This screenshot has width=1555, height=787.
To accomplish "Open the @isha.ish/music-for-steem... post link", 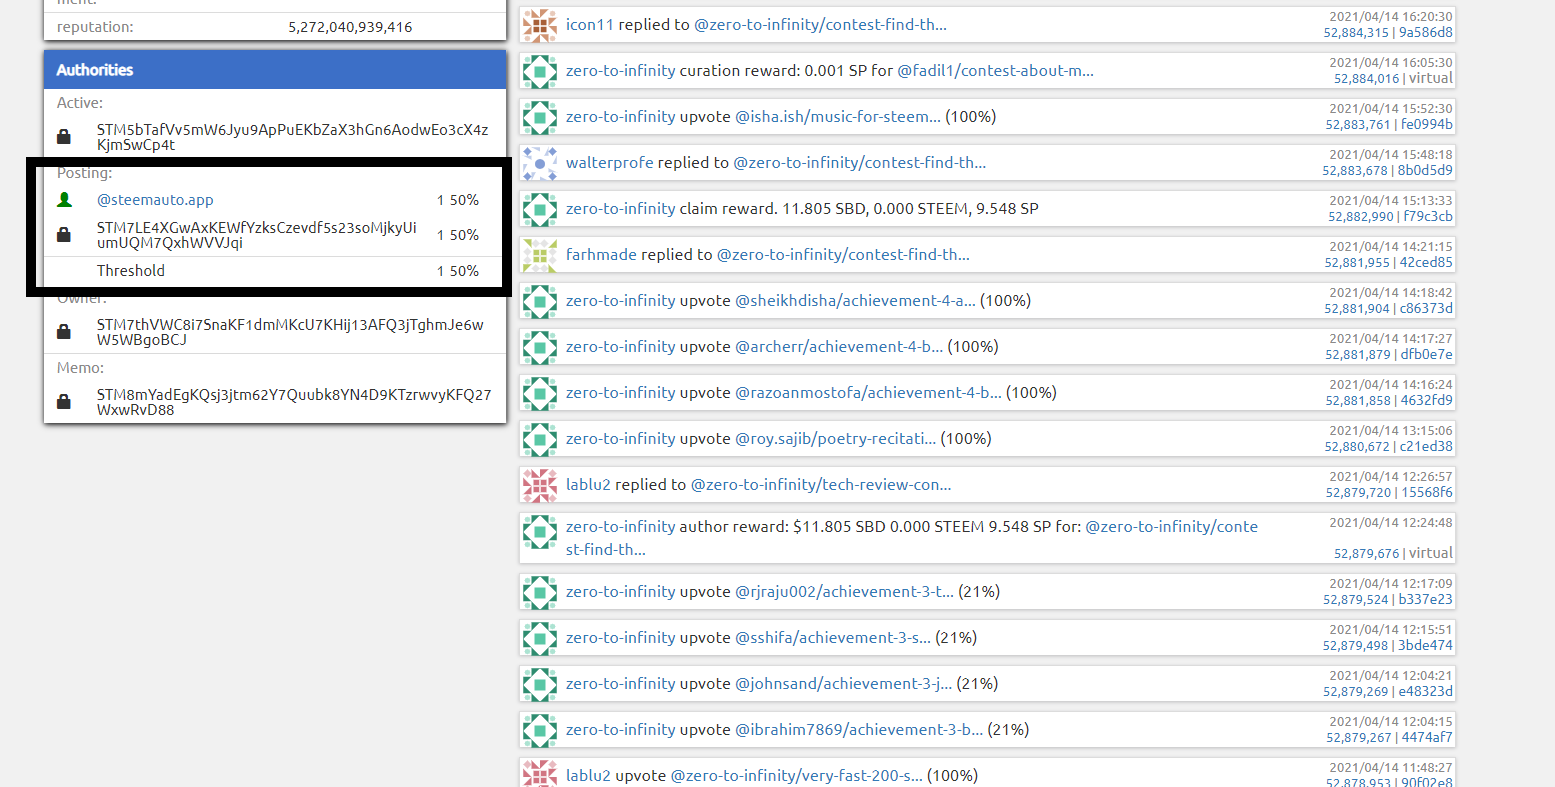I will pos(838,117).
